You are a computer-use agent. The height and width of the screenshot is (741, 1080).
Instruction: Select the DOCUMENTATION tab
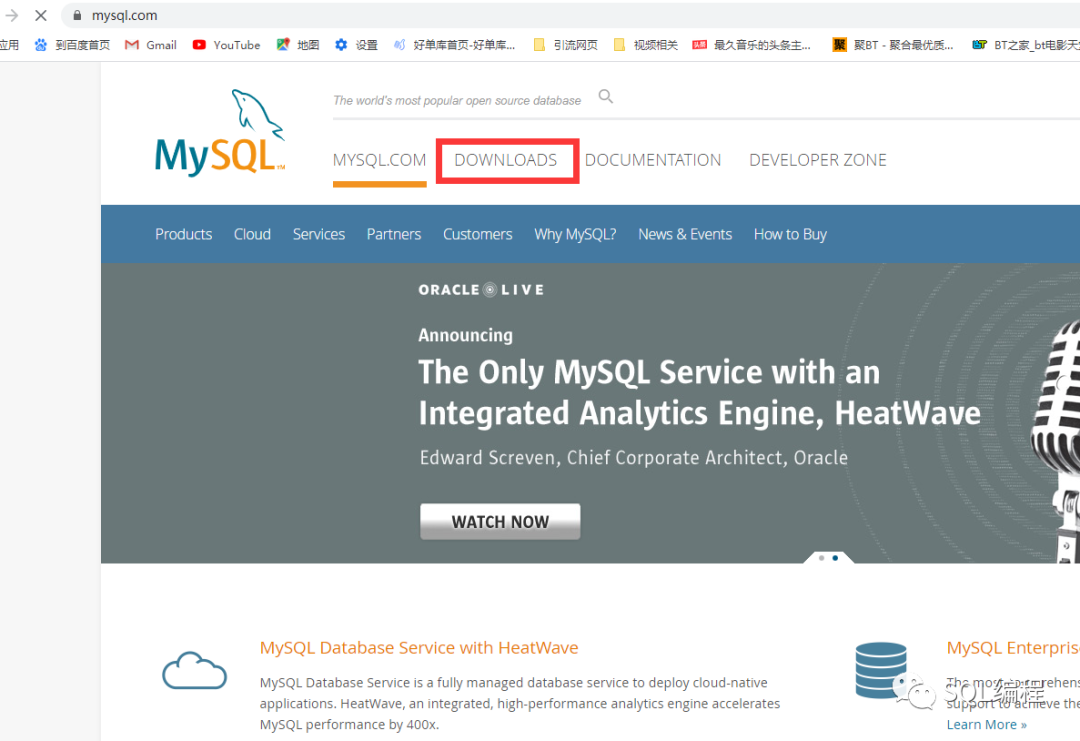pos(653,160)
